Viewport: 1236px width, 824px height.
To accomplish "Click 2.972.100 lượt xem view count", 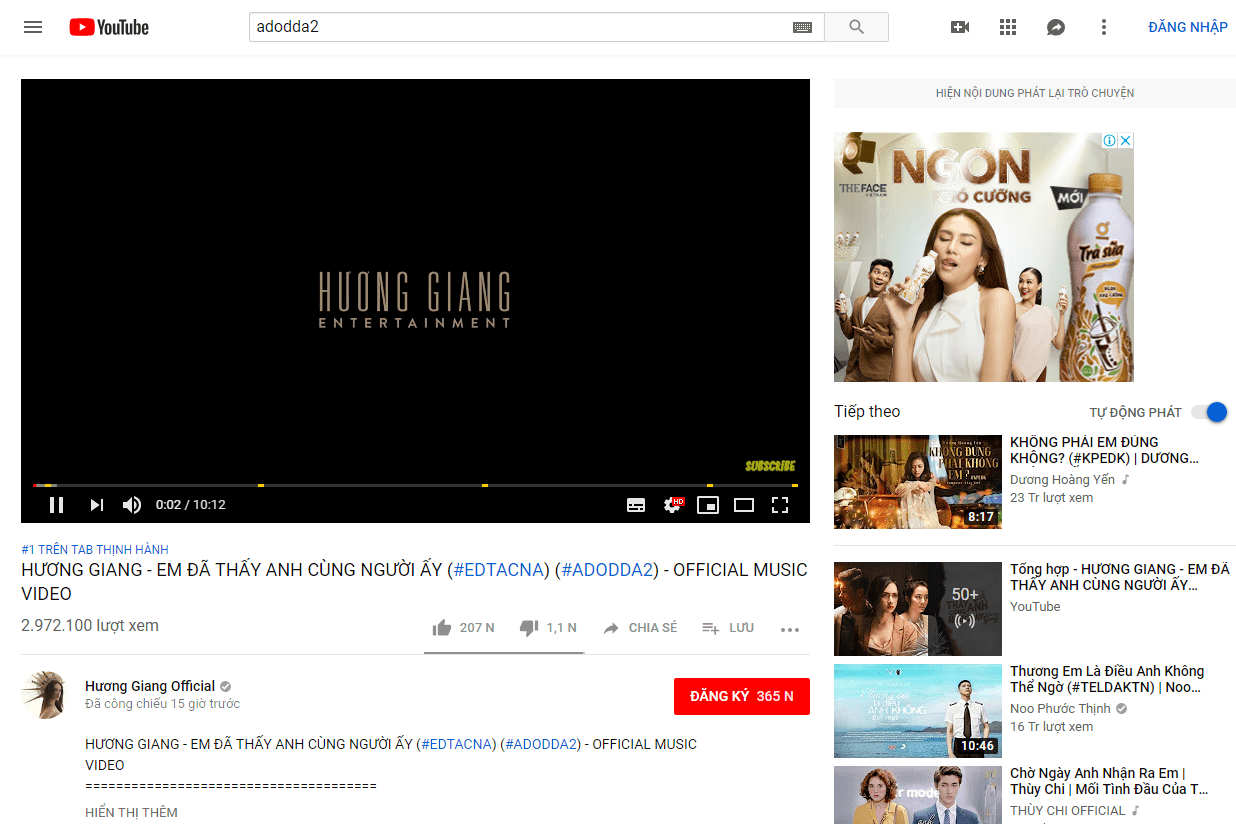I will pos(90,626).
